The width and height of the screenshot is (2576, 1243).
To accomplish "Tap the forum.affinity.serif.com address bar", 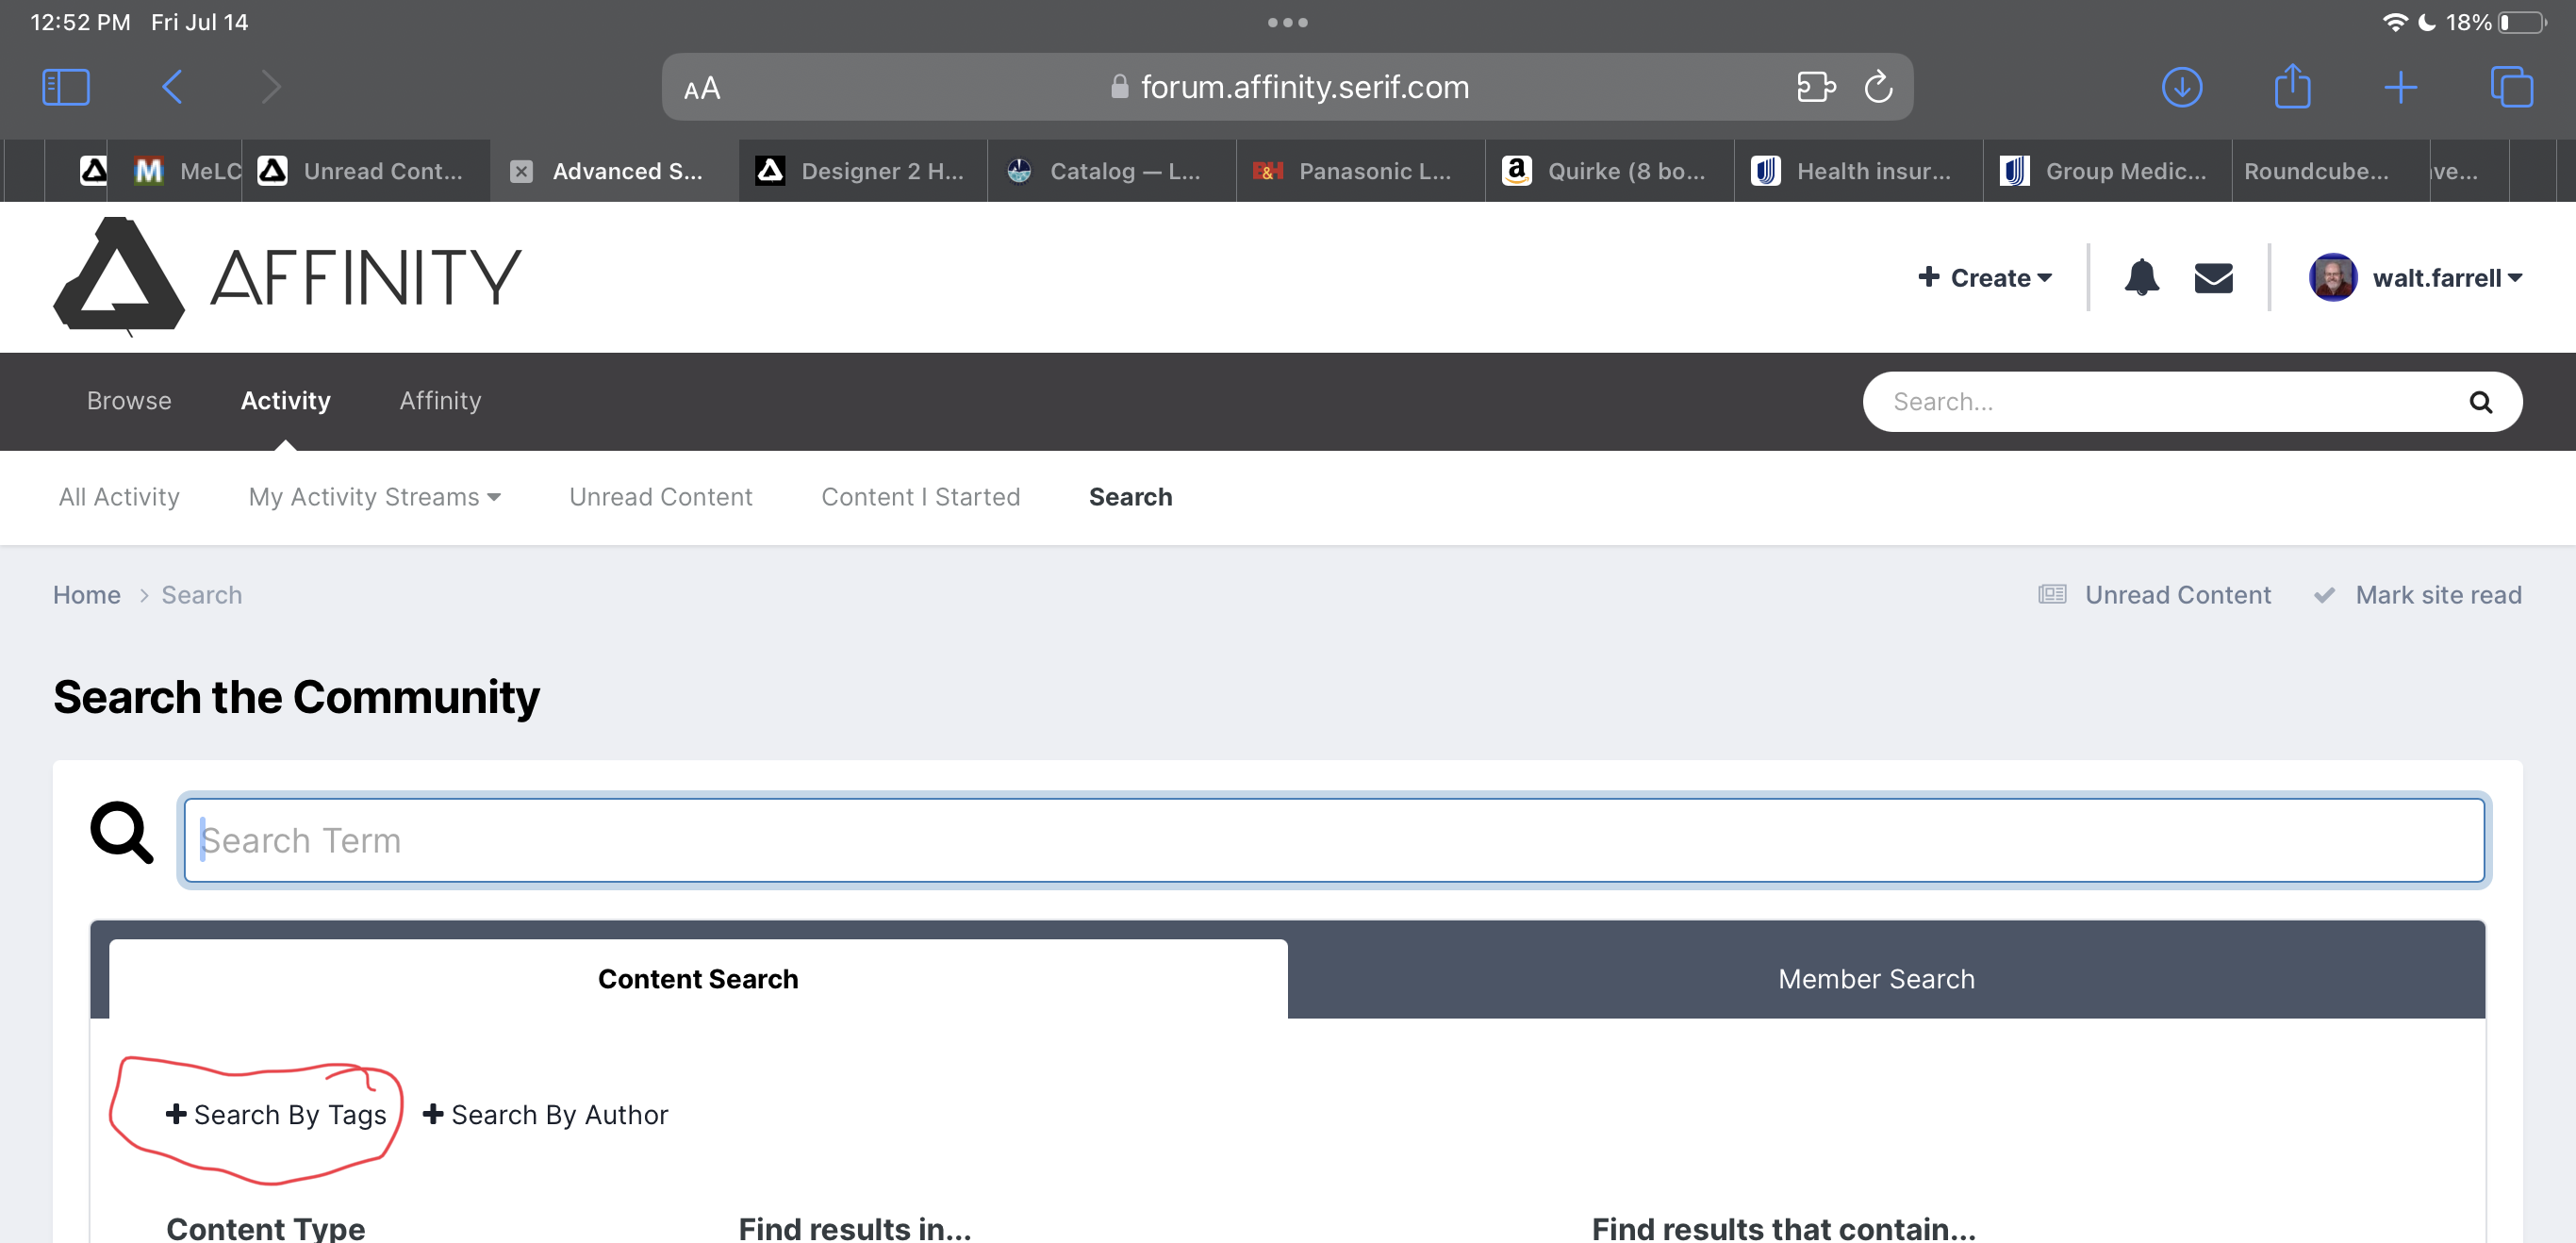I will click(1288, 87).
